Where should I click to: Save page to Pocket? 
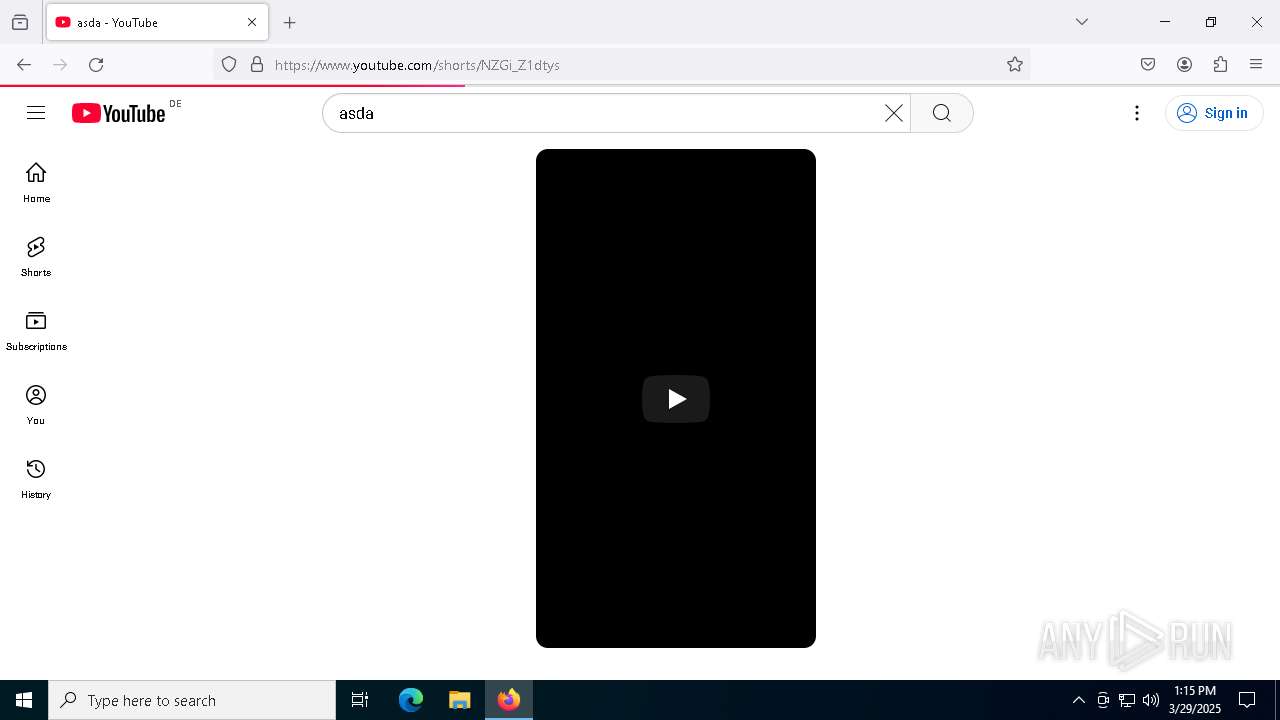point(1148,64)
